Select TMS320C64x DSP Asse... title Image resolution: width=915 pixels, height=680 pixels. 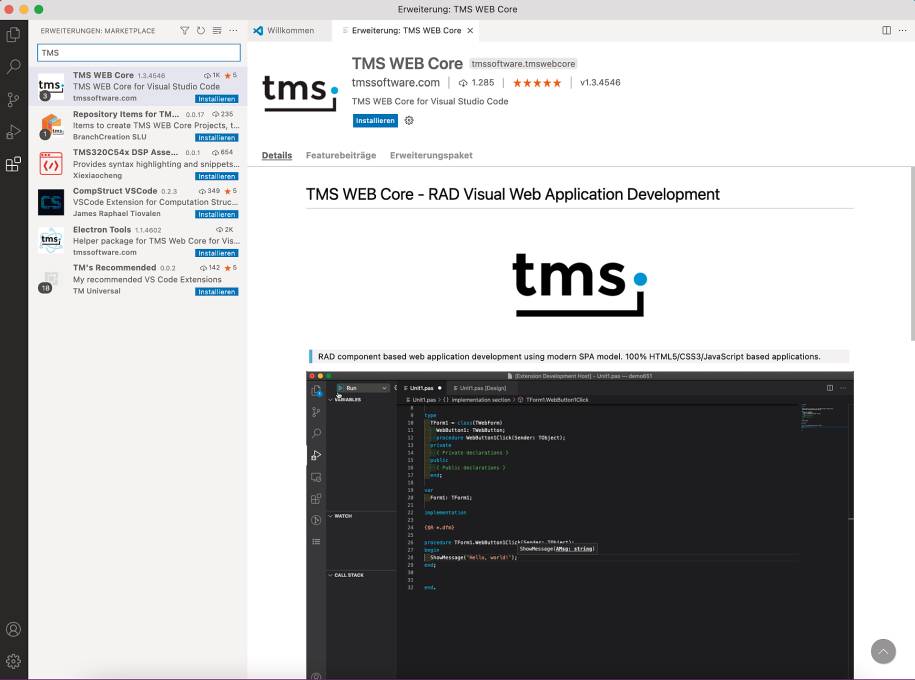[x=125, y=152]
